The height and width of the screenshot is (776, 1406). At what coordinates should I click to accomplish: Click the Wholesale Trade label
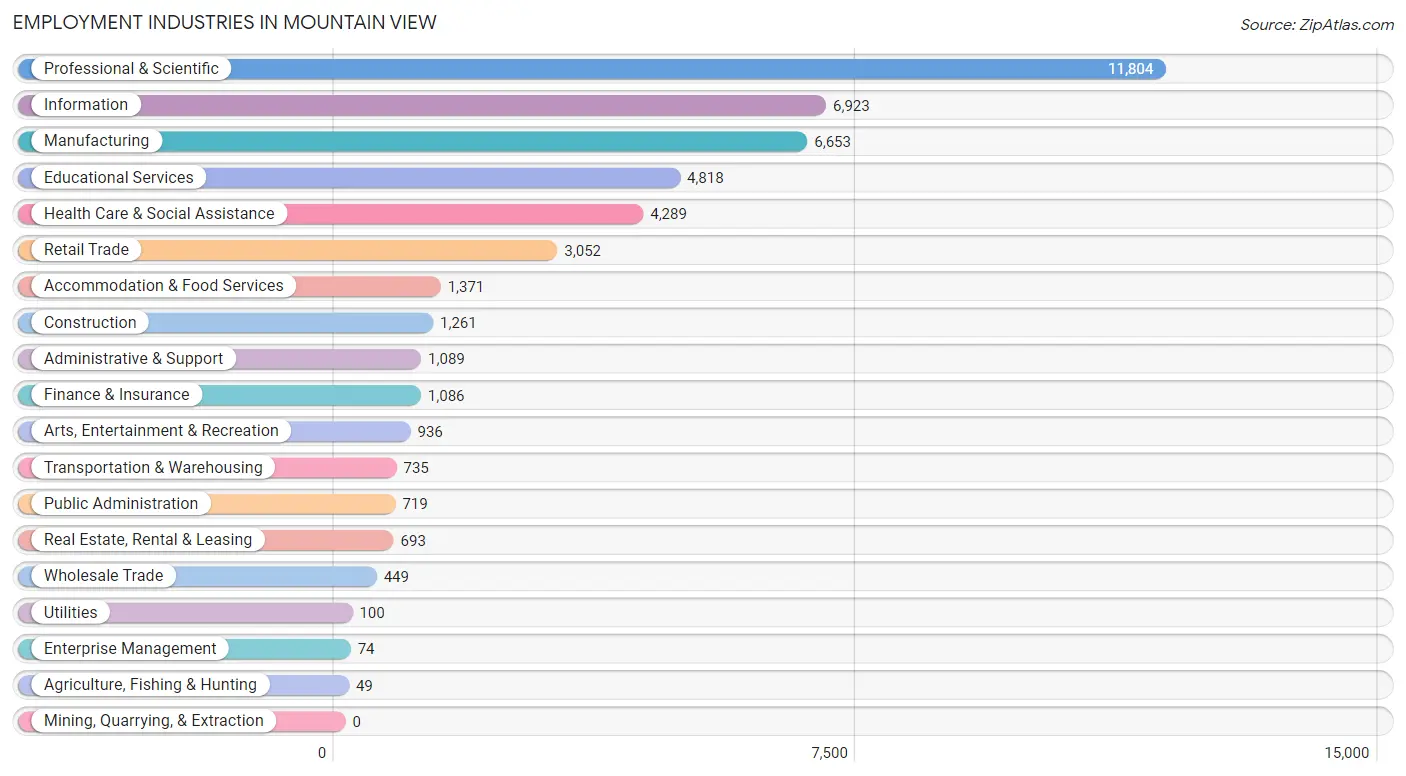pyautogui.click(x=104, y=576)
